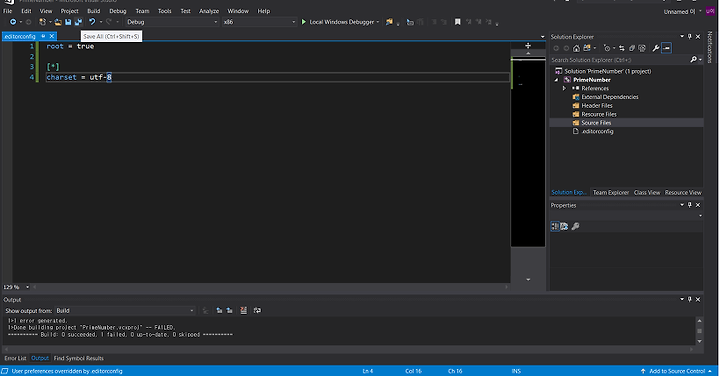Open Solution Explorer window options dropdown
The image size is (720, 376).
click(x=682, y=36)
